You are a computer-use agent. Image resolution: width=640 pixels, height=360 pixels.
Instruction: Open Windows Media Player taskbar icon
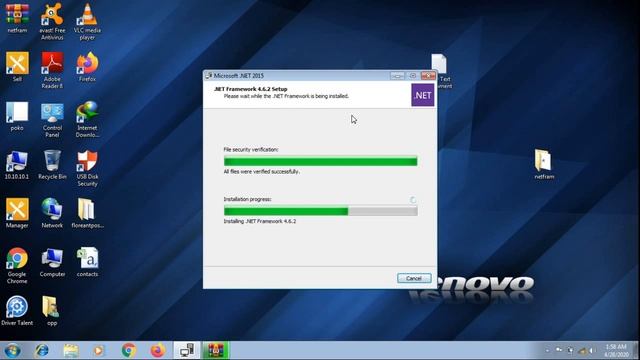point(99,351)
